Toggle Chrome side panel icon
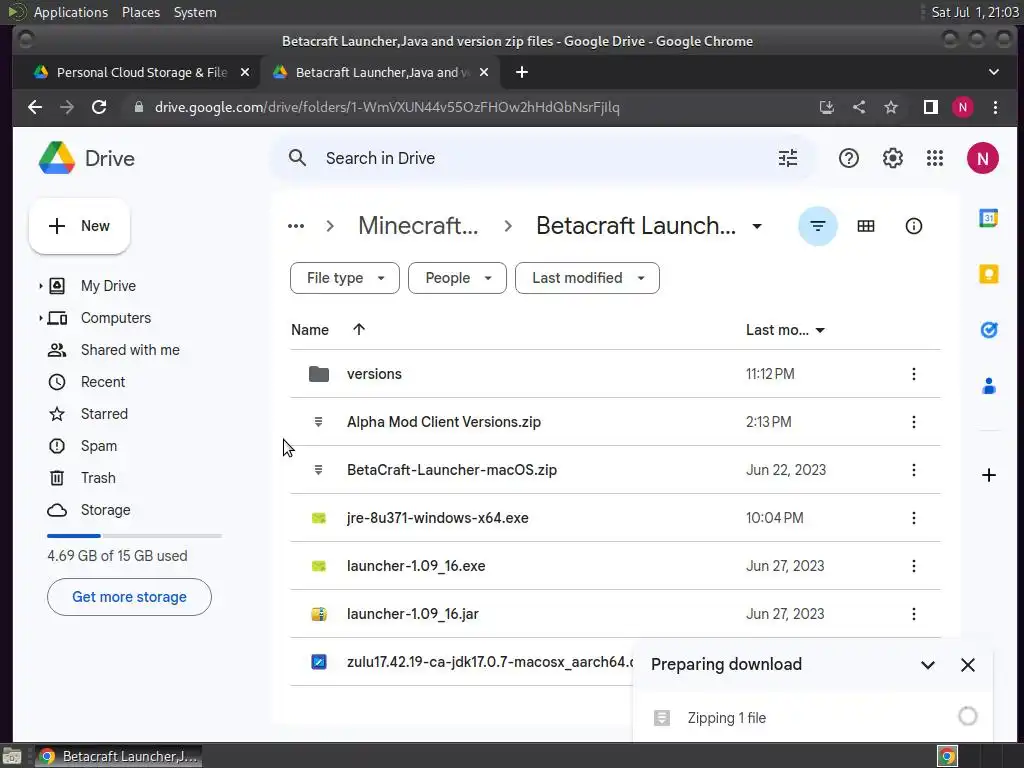The height and width of the screenshot is (768, 1024). (931, 107)
